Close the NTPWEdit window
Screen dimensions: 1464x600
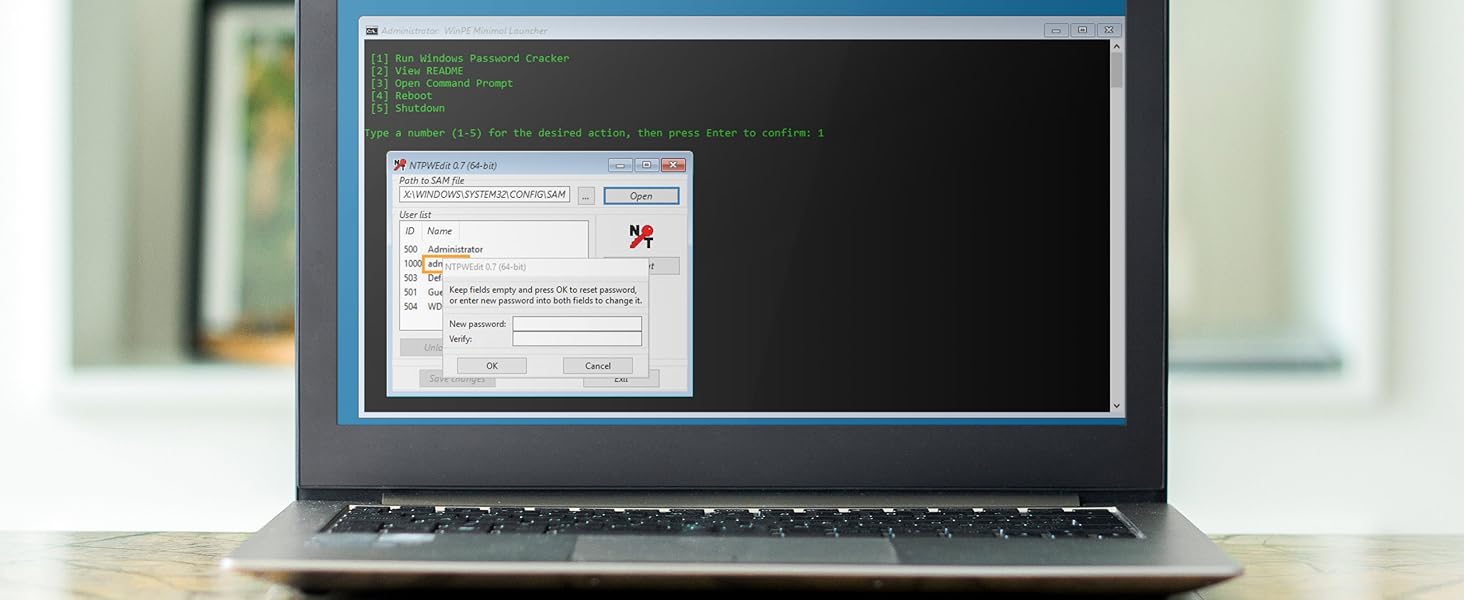673,165
